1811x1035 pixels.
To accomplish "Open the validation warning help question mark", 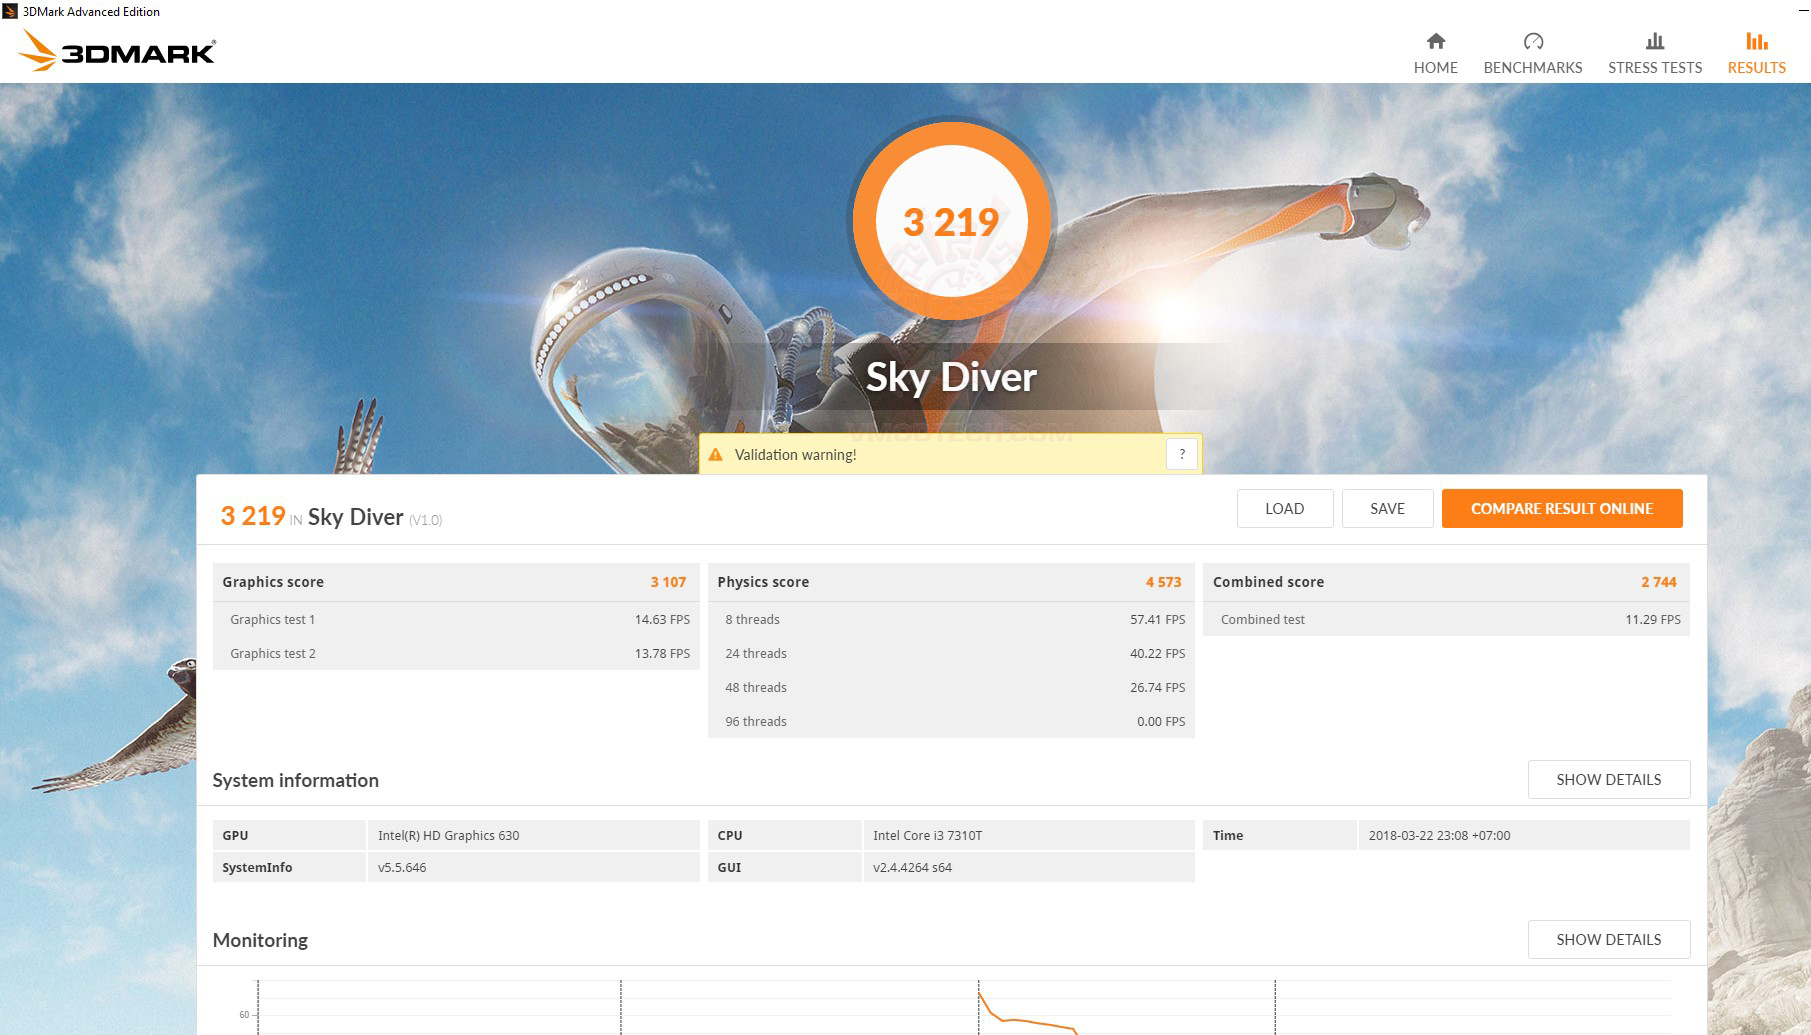I will 1182,454.
